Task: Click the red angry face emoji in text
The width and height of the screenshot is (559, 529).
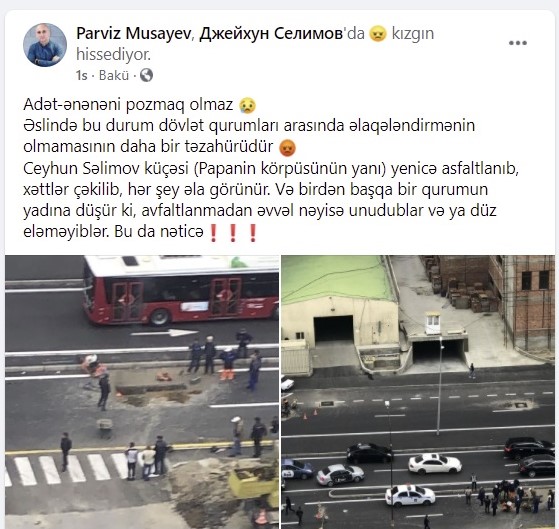Action: click(287, 148)
